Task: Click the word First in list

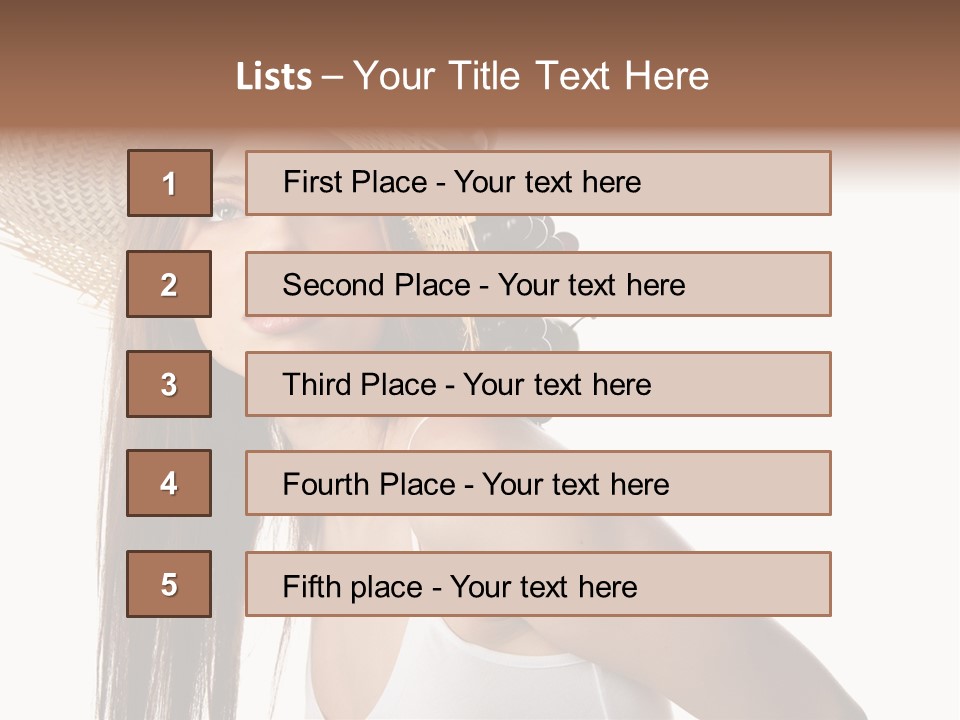Action: [x=311, y=182]
